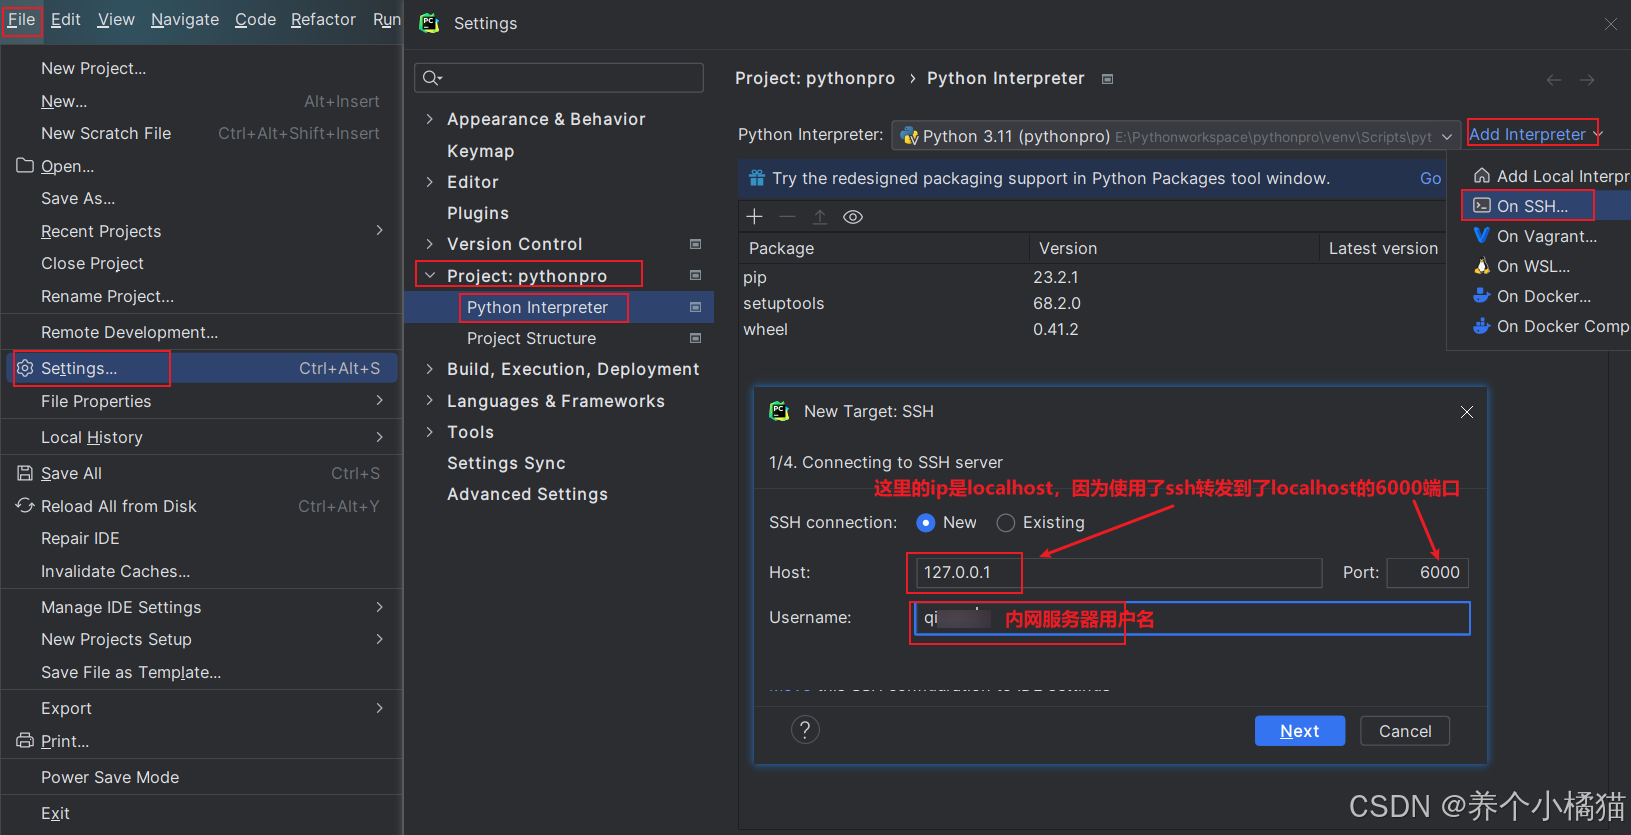Click the On Vagrant icon
Viewport: 1631px width, 835px height.
click(1482, 236)
